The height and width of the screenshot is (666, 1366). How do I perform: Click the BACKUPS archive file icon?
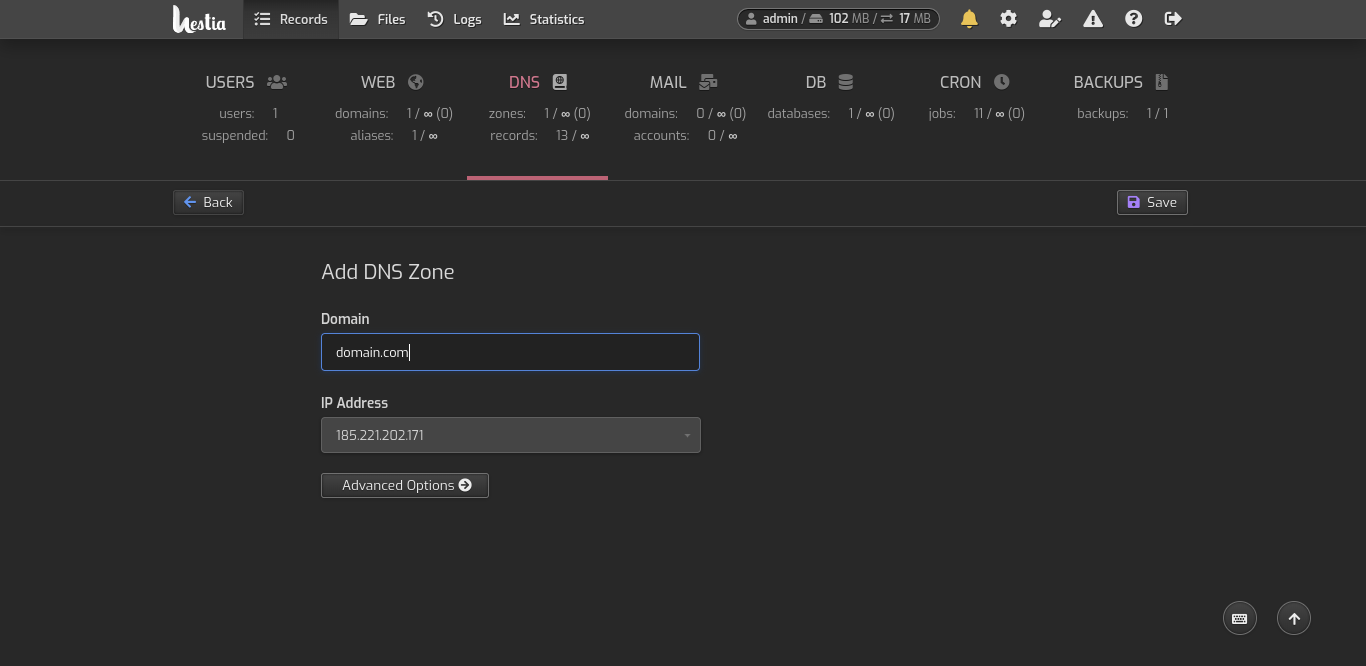(1161, 82)
